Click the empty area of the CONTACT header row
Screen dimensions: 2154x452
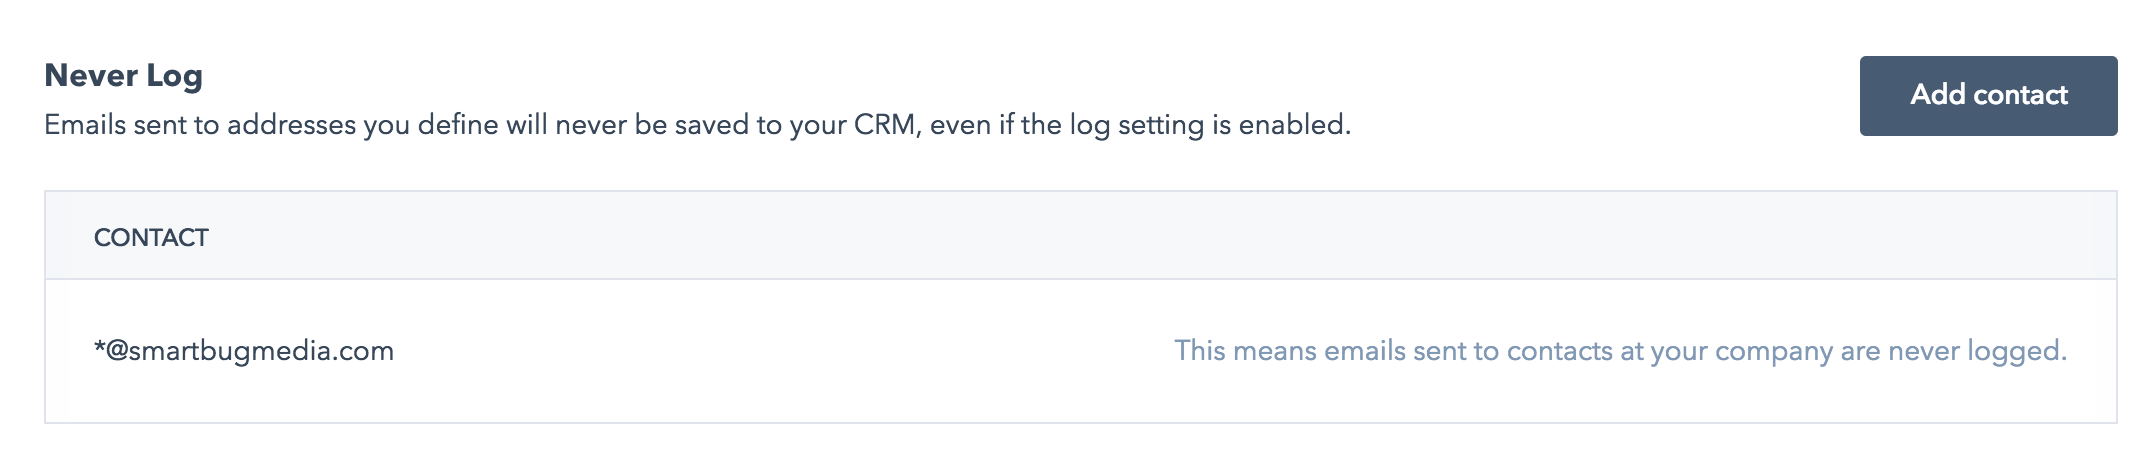coord(1160,236)
